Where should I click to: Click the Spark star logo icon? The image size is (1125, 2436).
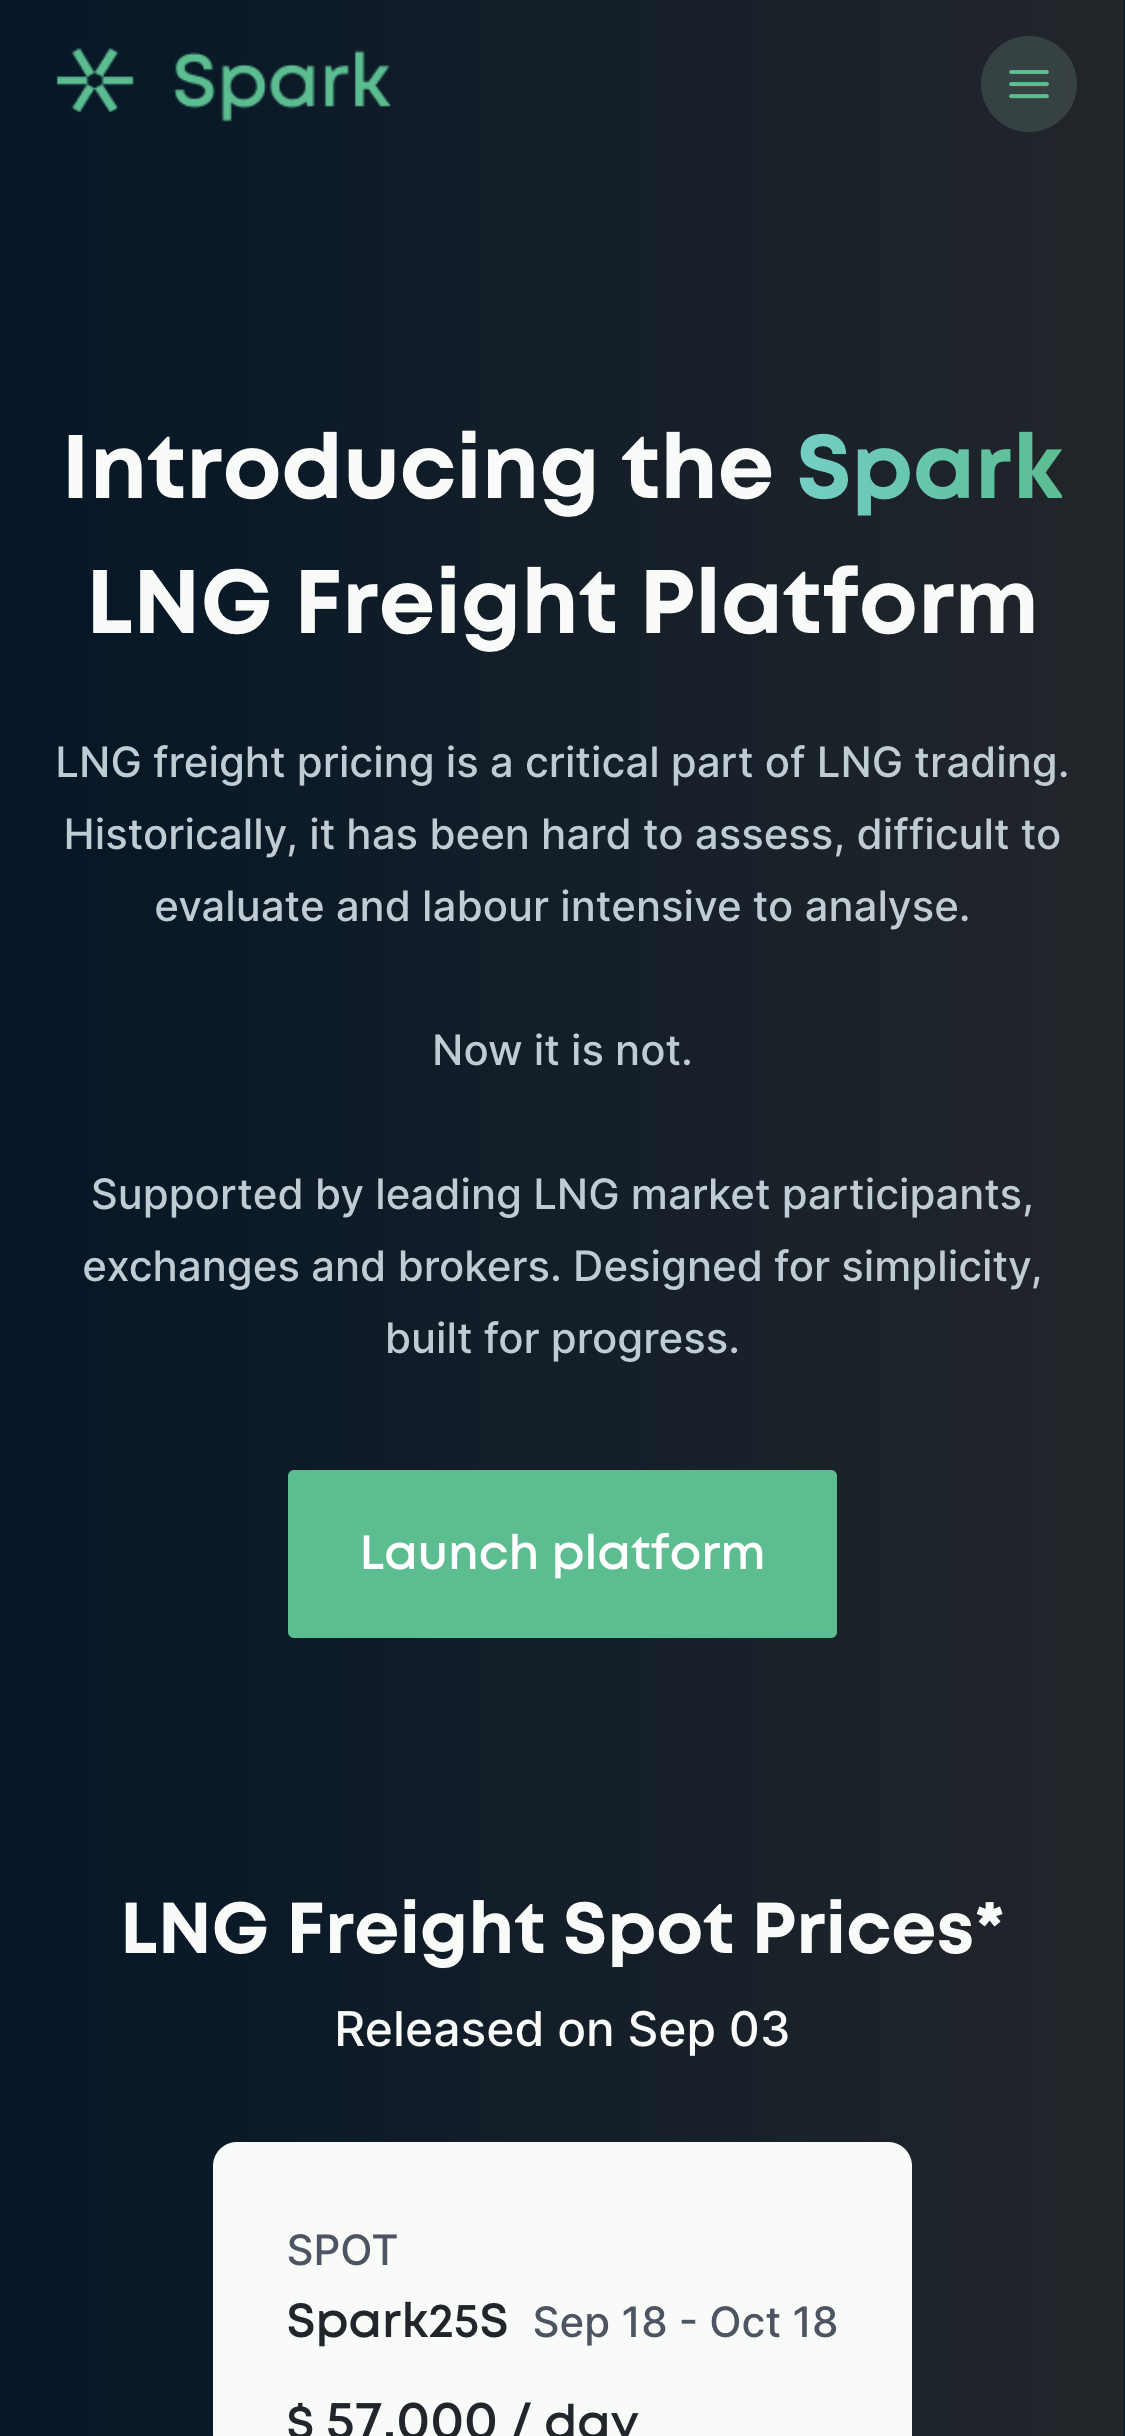[x=95, y=81]
